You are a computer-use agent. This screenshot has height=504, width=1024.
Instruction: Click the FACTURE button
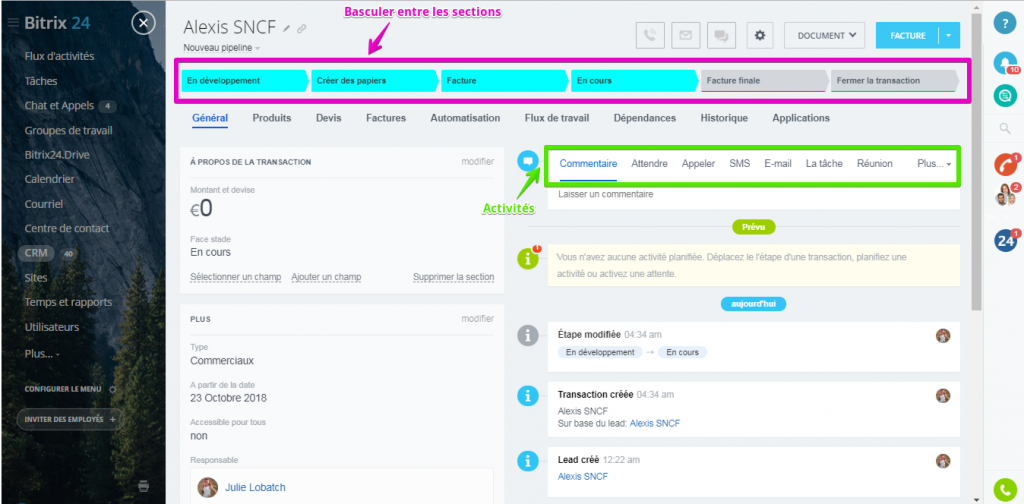[907, 36]
